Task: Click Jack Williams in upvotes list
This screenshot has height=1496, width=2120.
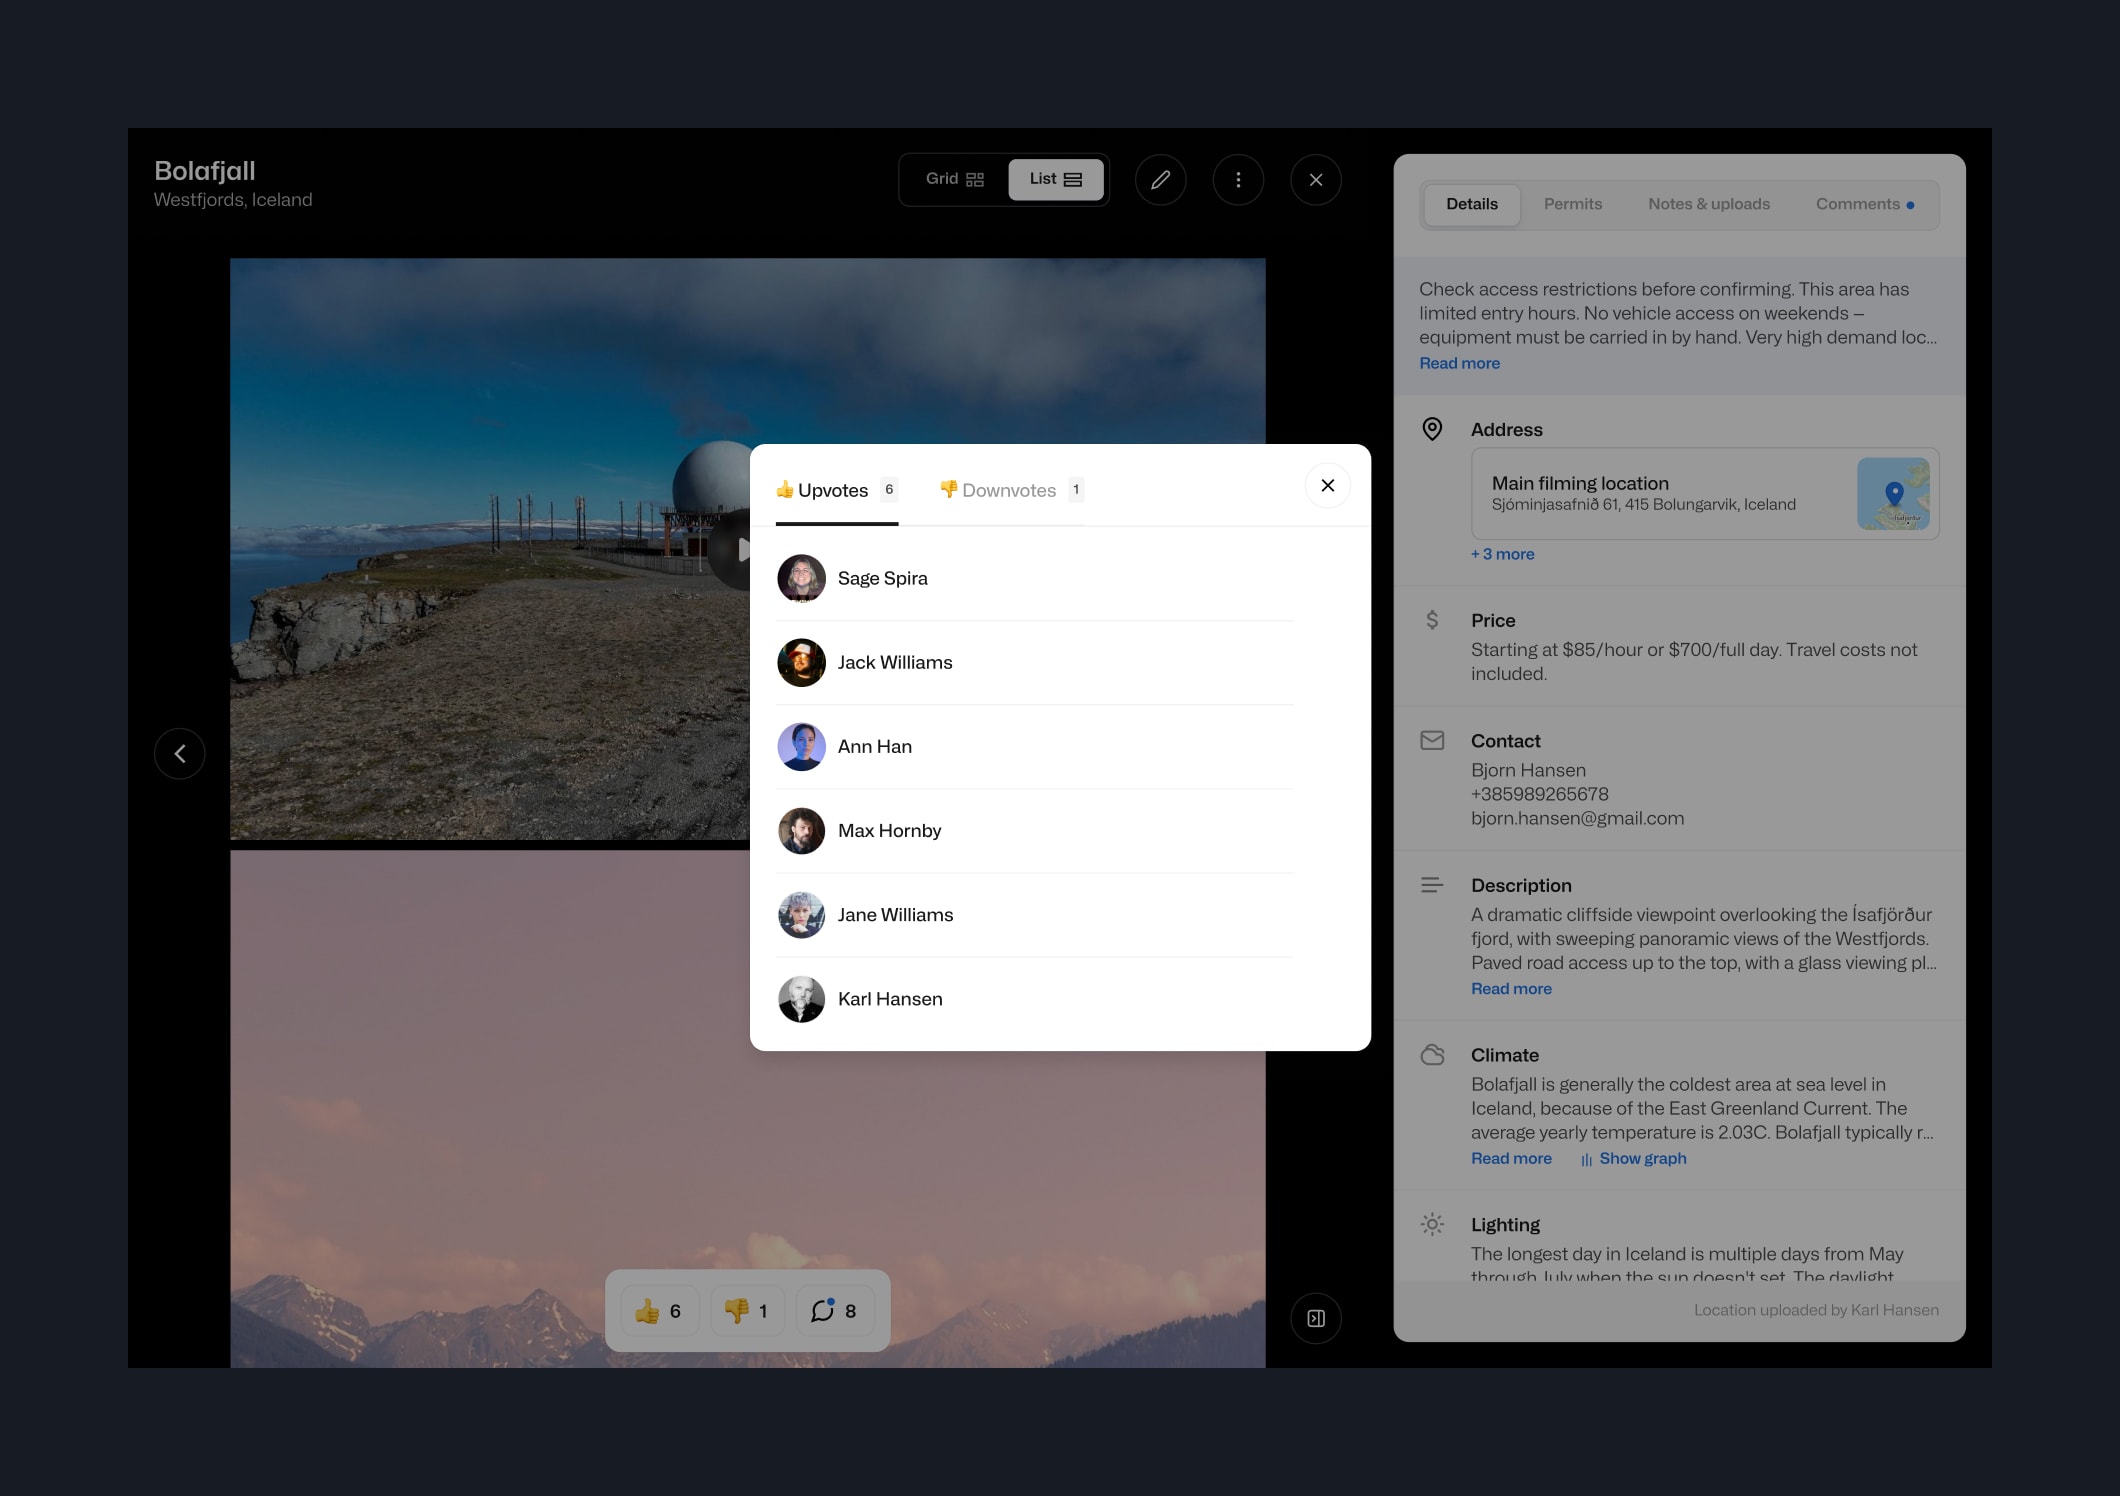Action: (x=1034, y=662)
